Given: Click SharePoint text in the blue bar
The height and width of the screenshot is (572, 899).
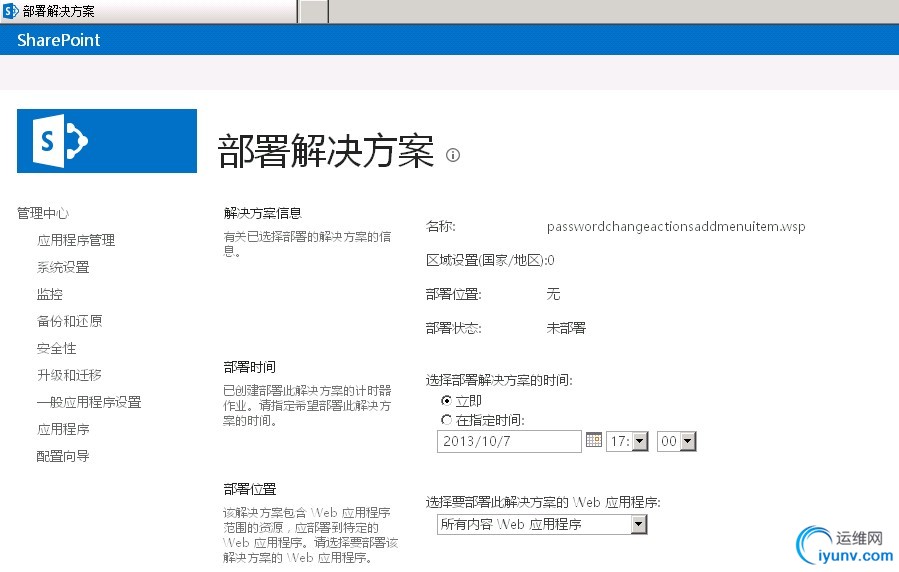Looking at the screenshot, I should [x=58, y=40].
